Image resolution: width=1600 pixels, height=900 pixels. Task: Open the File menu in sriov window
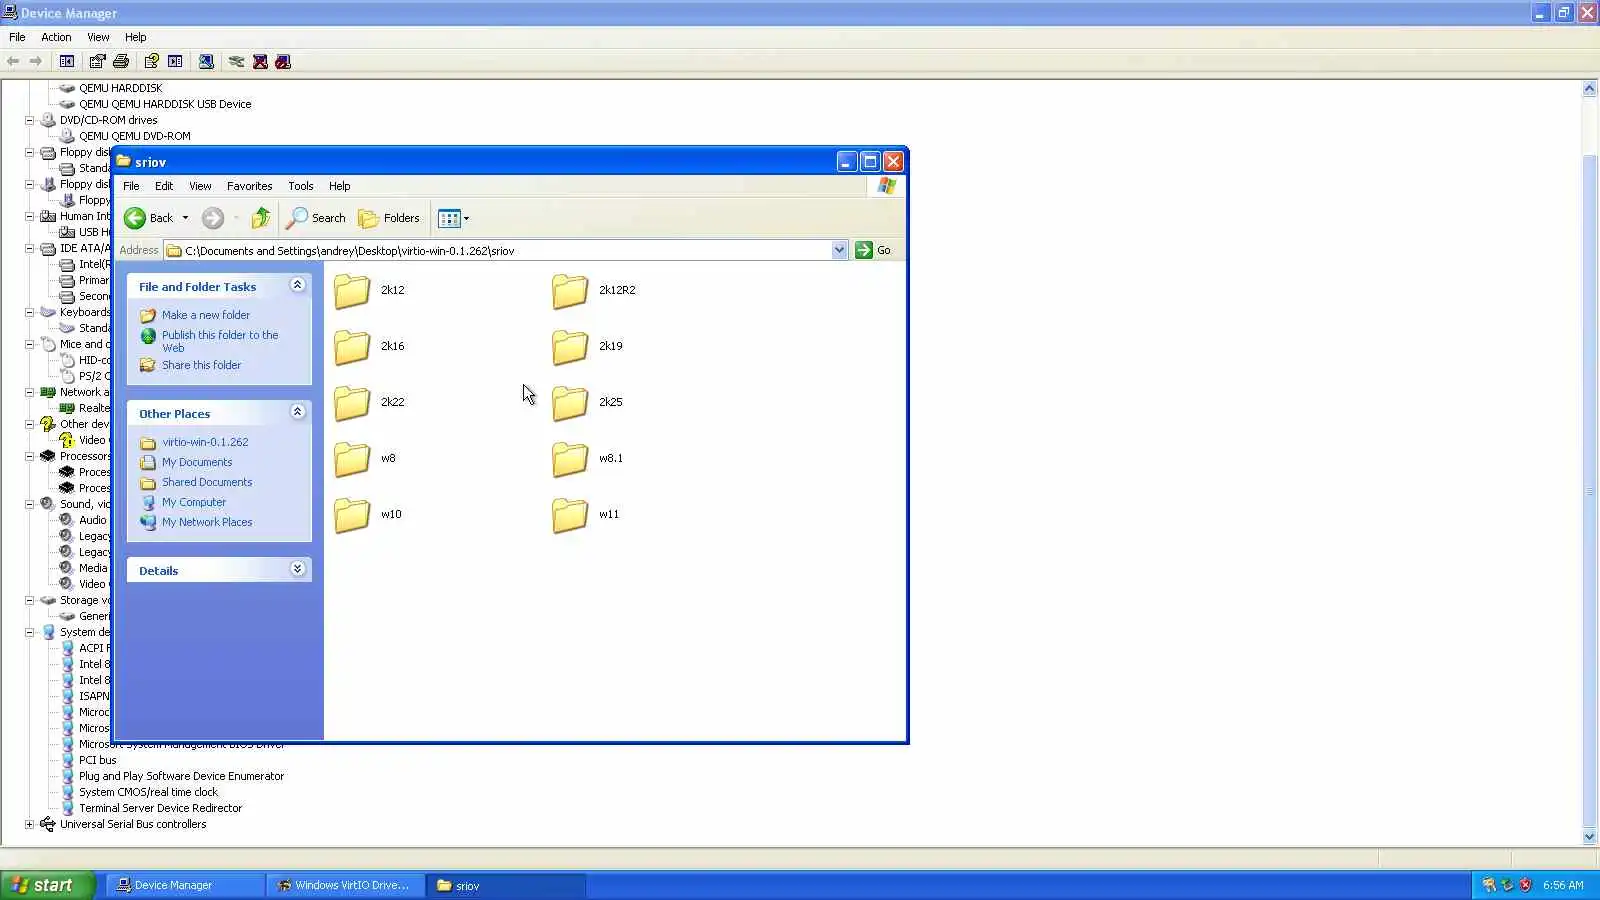131,186
